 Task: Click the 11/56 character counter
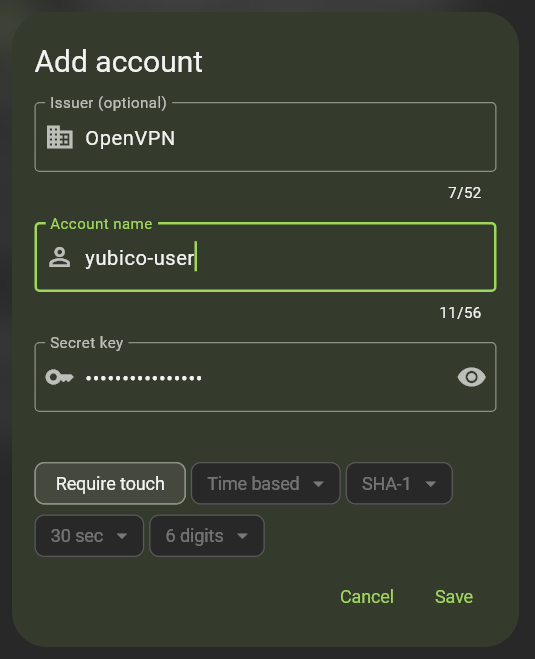point(460,313)
